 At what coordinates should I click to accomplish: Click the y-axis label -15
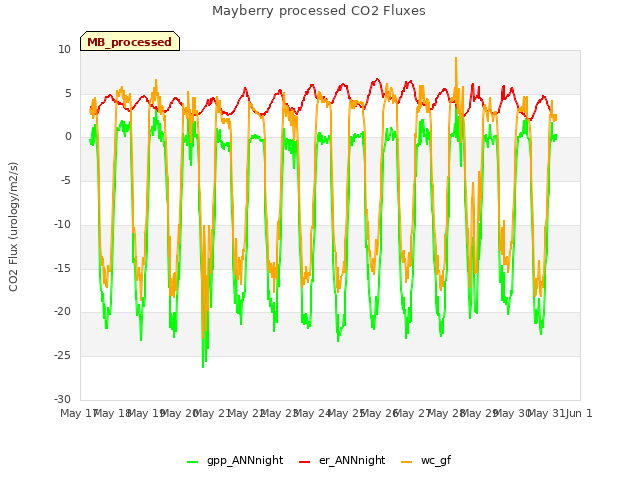[x=62, y=269]
